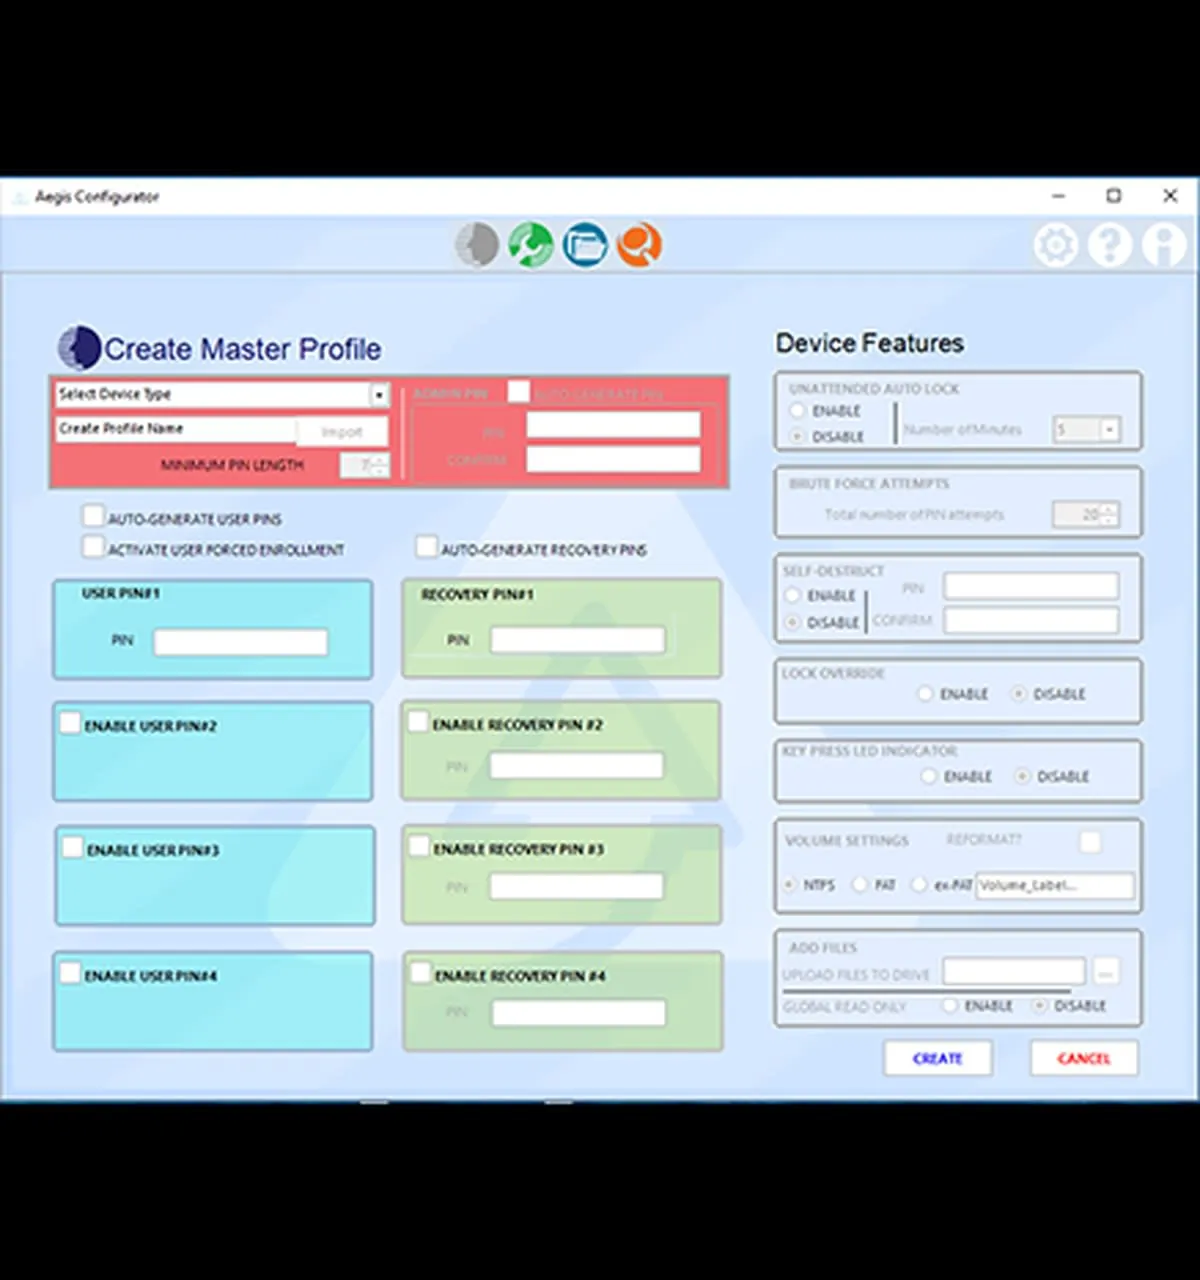Enable Auto-Generate User PINs checkbox
The image size is (1200, 1280).
pos(94,516)
